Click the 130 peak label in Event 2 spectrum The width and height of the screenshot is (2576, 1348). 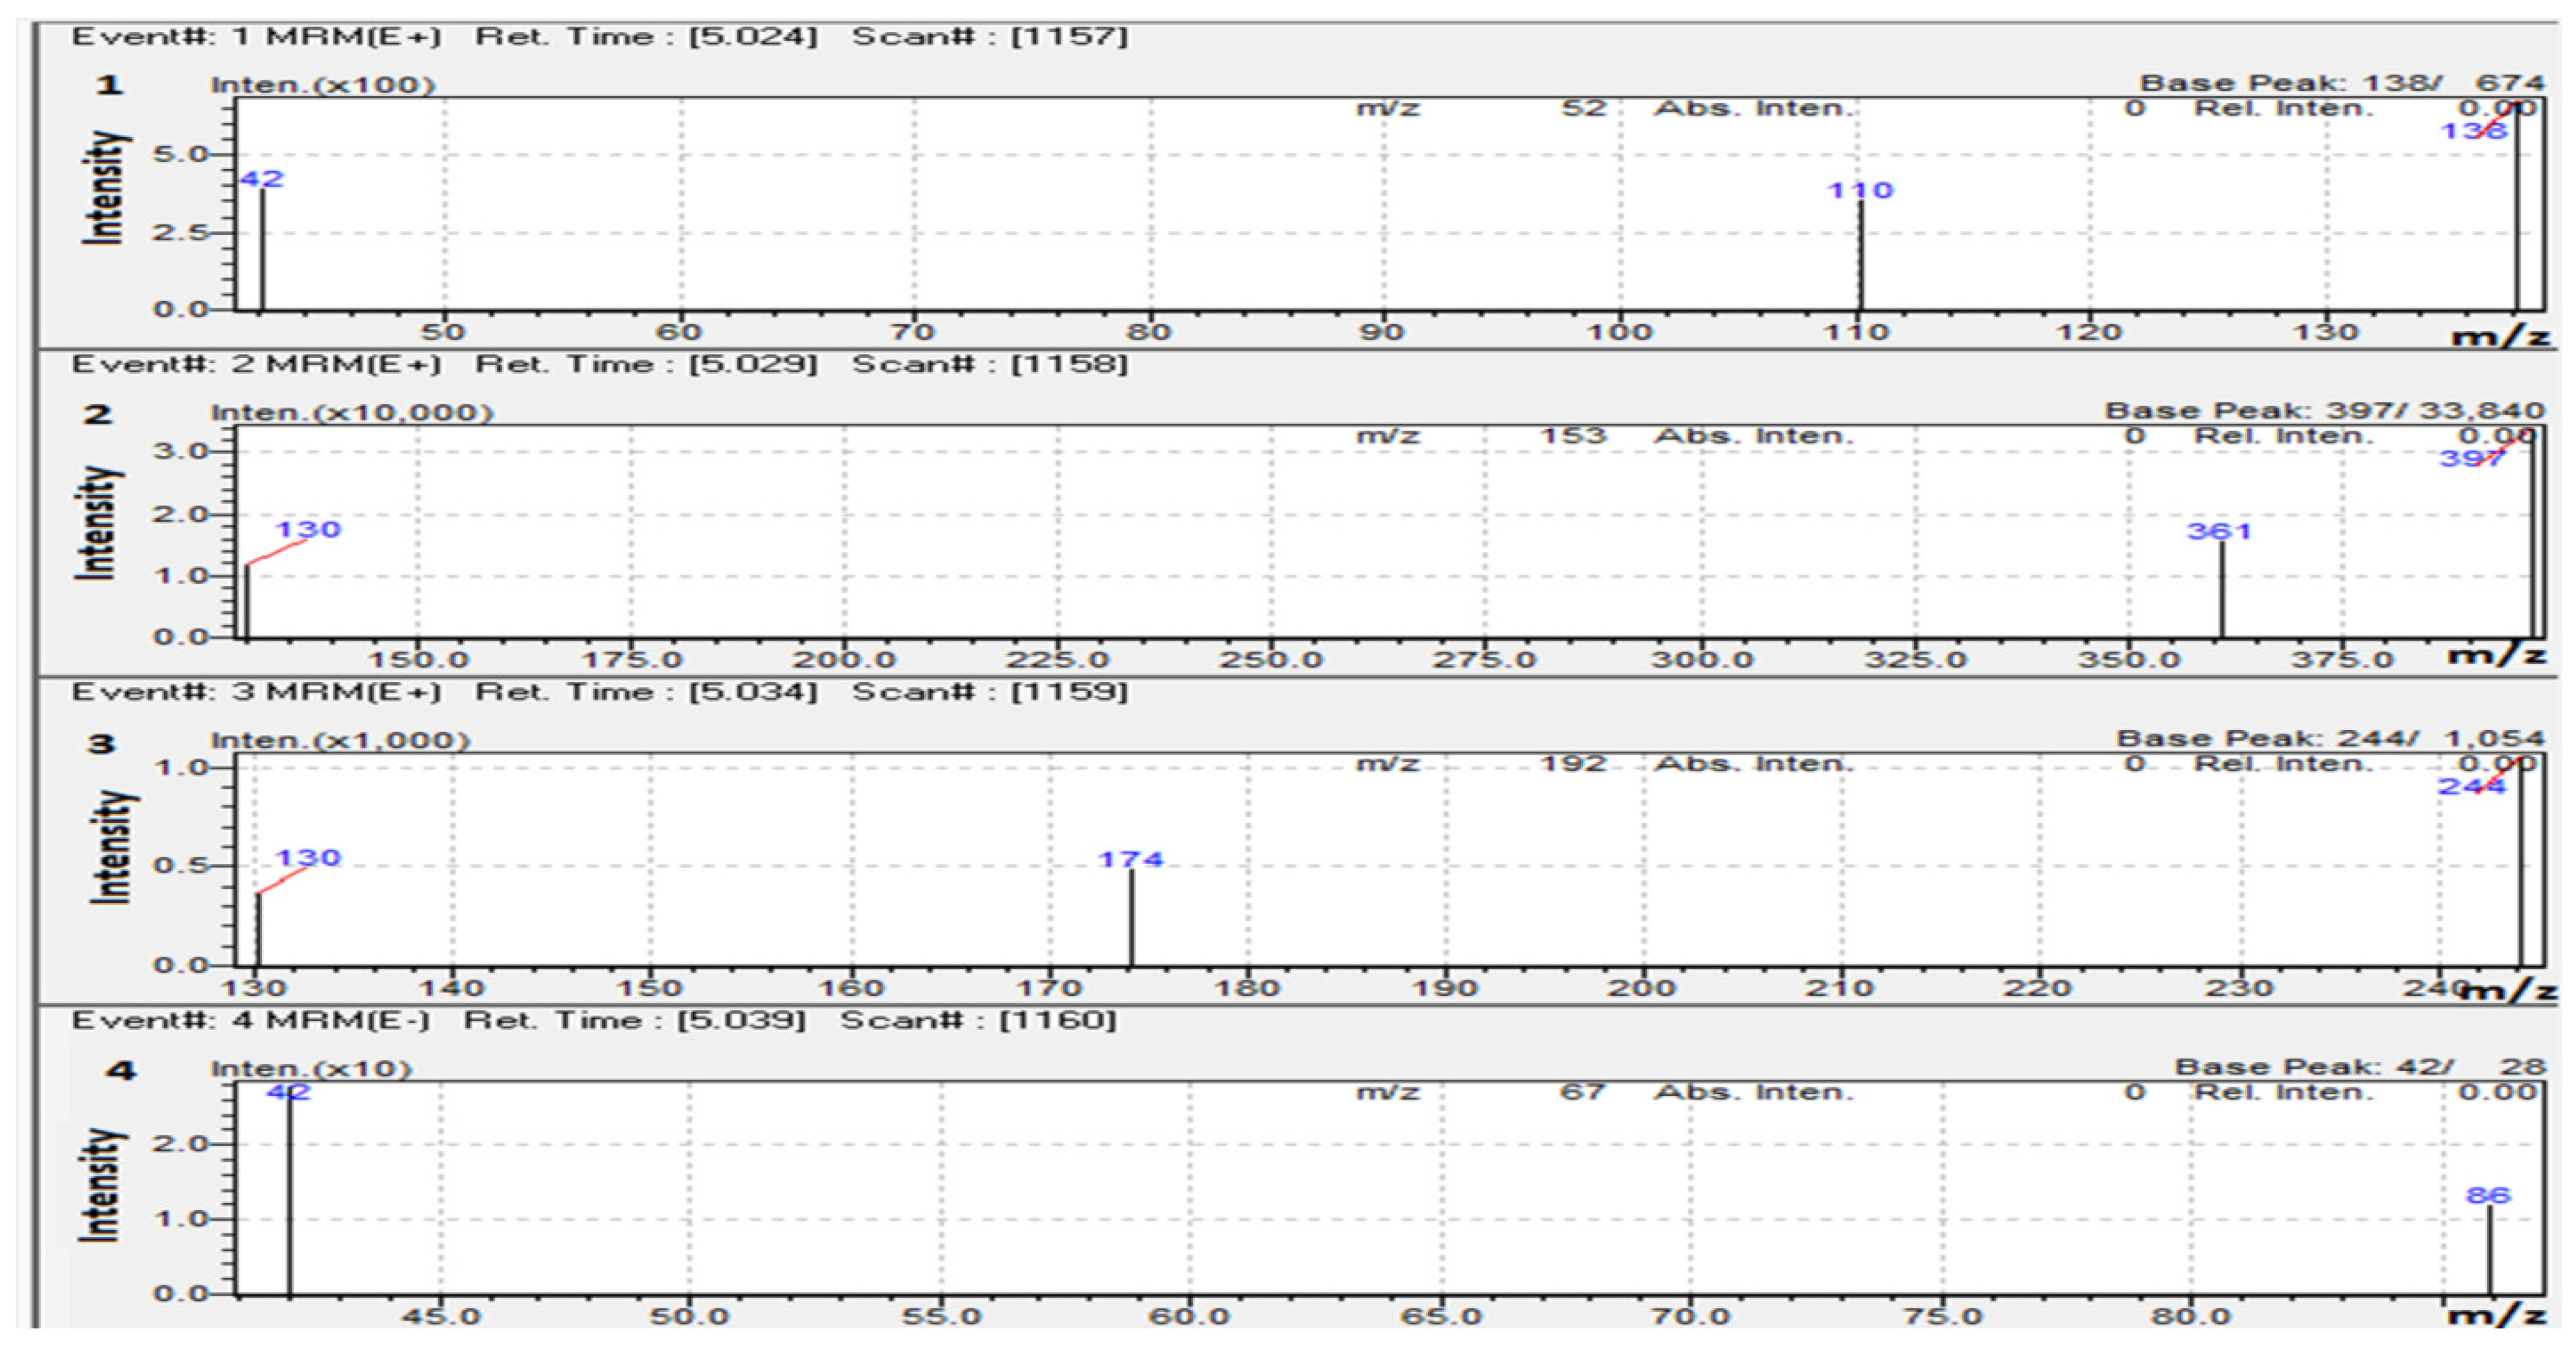(x=308, y=529)
